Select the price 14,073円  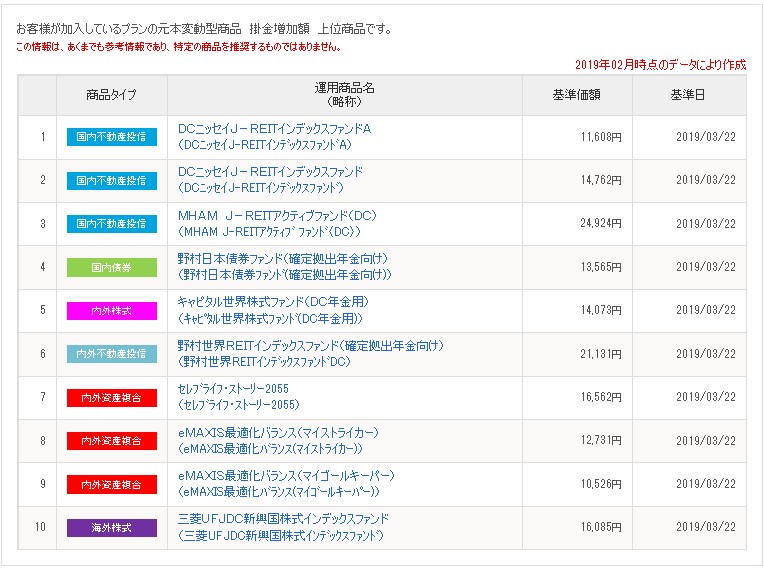601,310
